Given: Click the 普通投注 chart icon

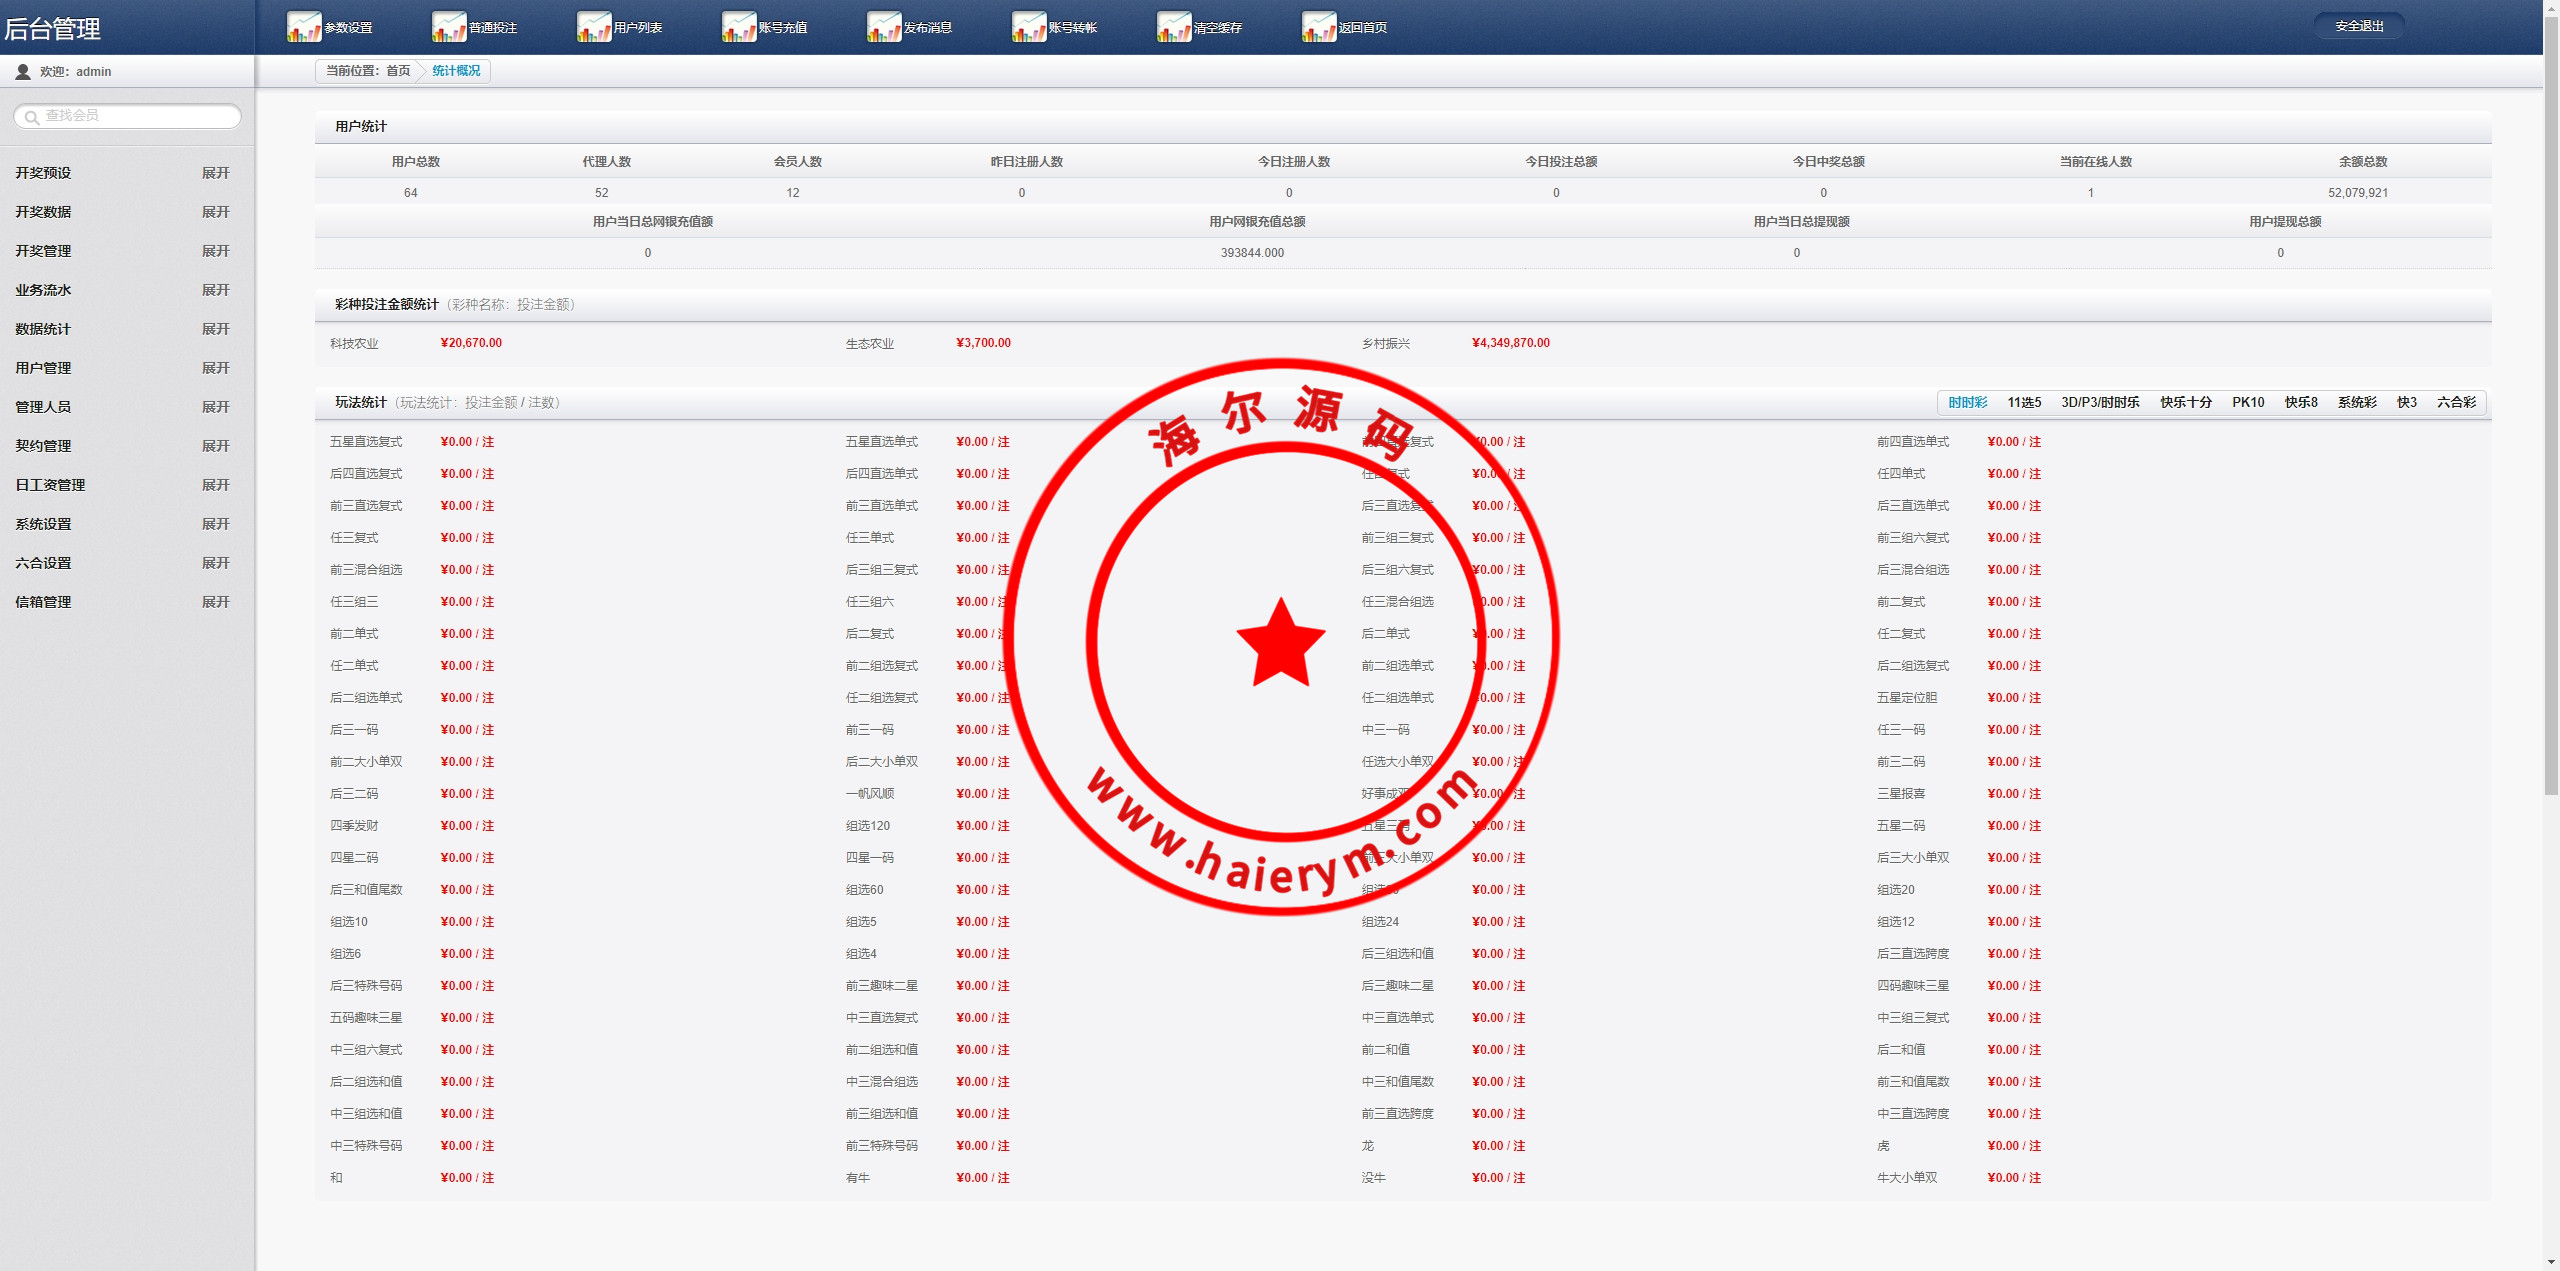Looking at the screenshot, I should pos(448,27).
